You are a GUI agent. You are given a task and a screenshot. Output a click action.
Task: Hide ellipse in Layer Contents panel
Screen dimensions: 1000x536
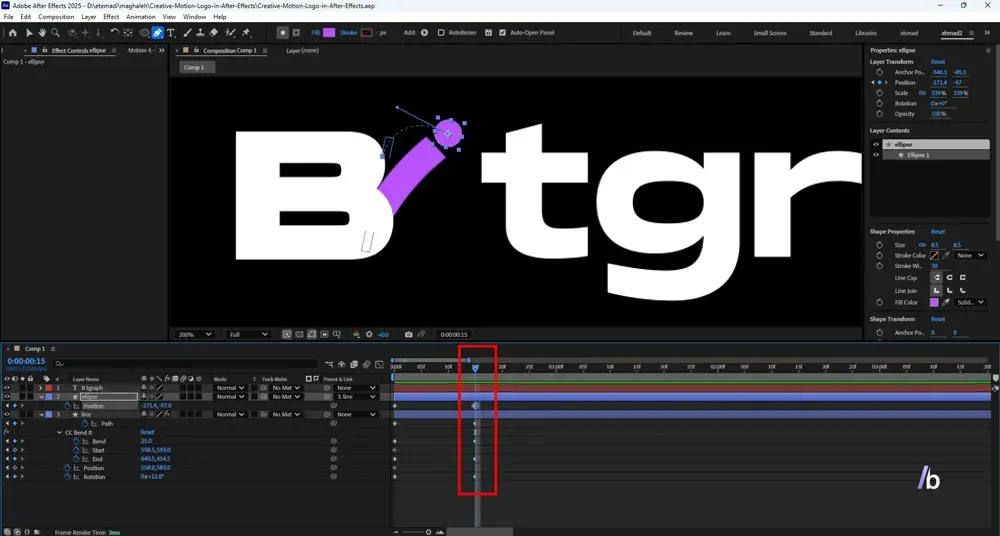876,145
